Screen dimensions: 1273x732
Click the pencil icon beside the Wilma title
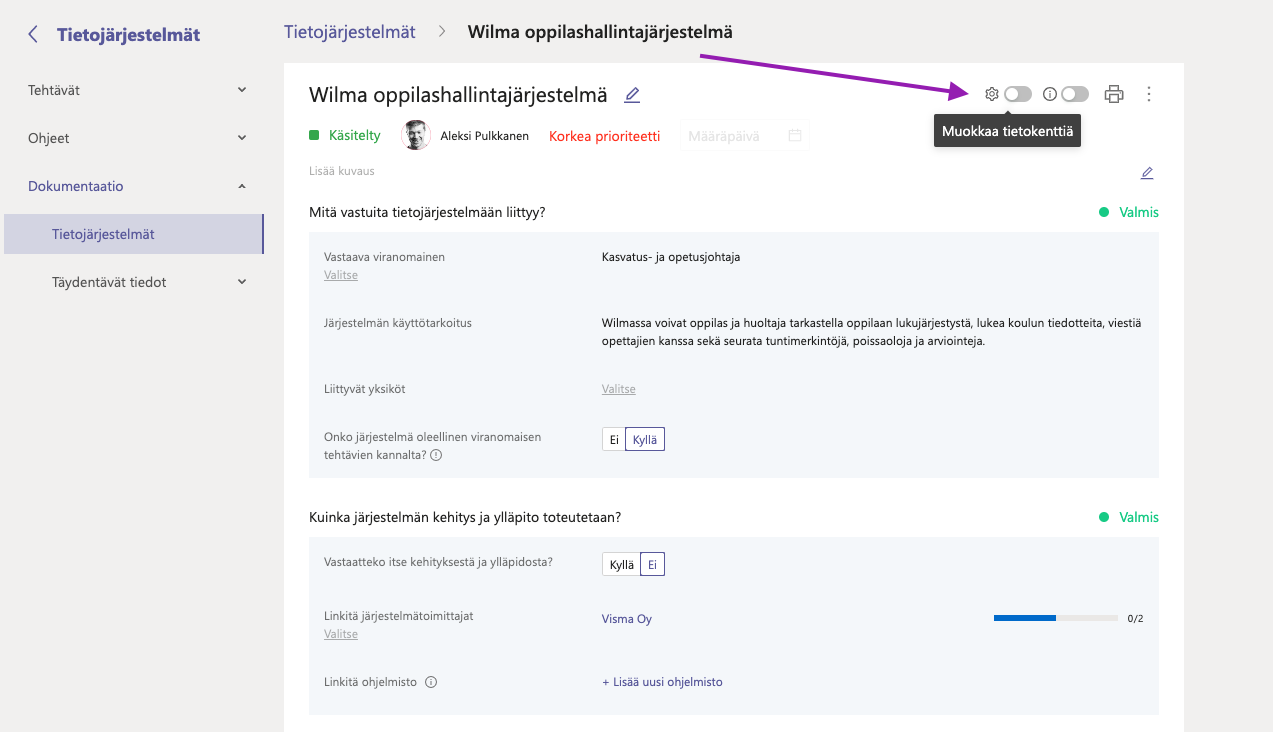[x=632, y=95]
